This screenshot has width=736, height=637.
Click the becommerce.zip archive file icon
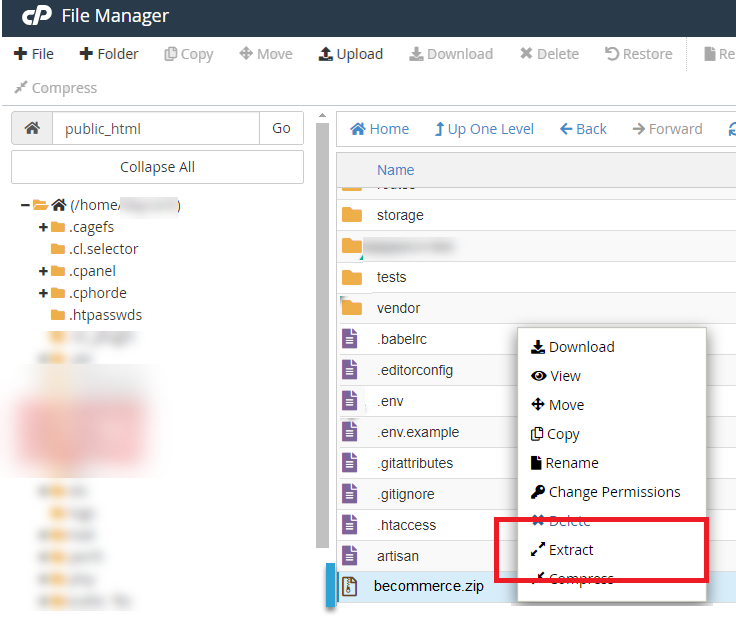[350, 586]
